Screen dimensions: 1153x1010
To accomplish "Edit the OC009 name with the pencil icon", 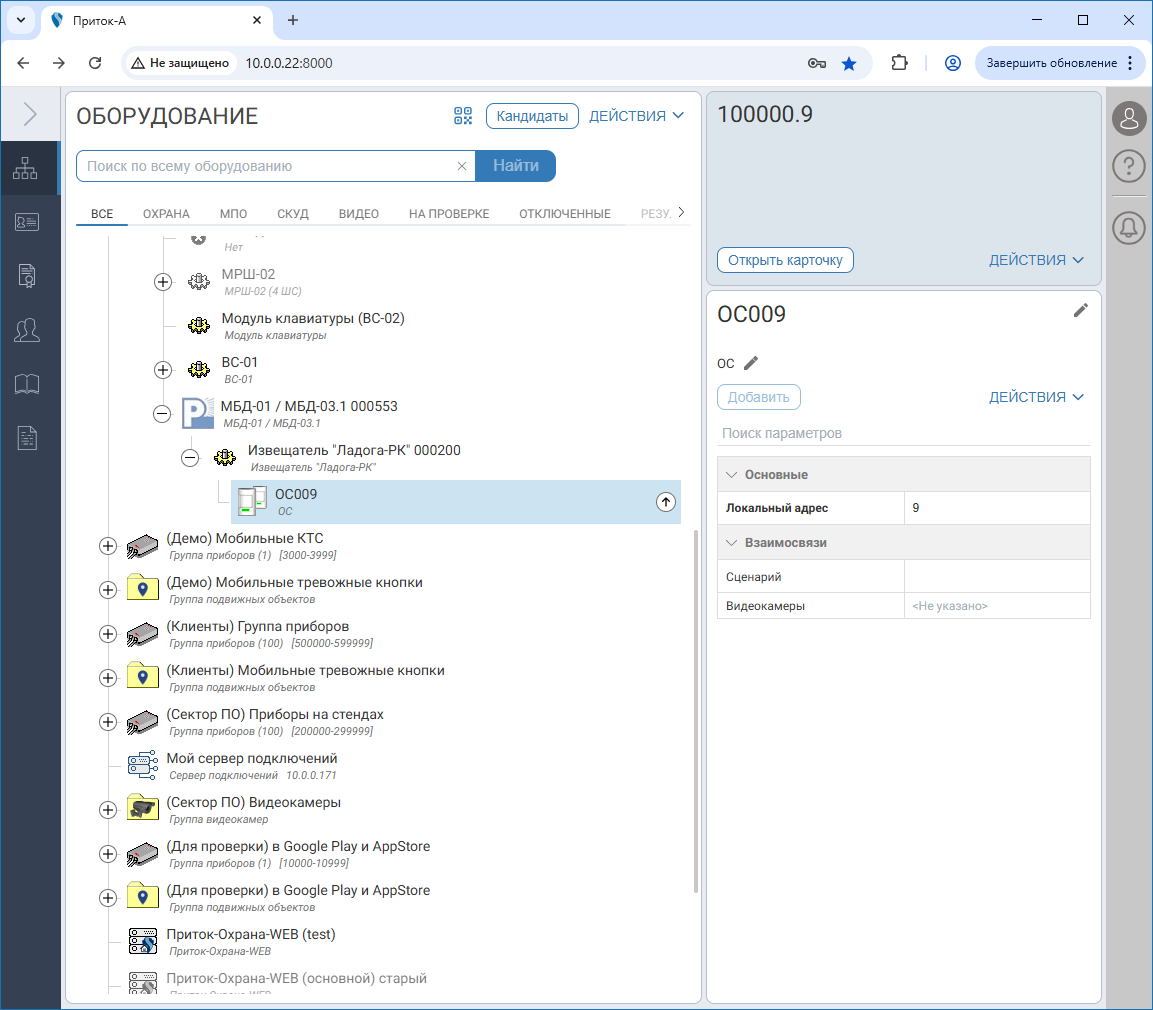I will coord(1080,311).
